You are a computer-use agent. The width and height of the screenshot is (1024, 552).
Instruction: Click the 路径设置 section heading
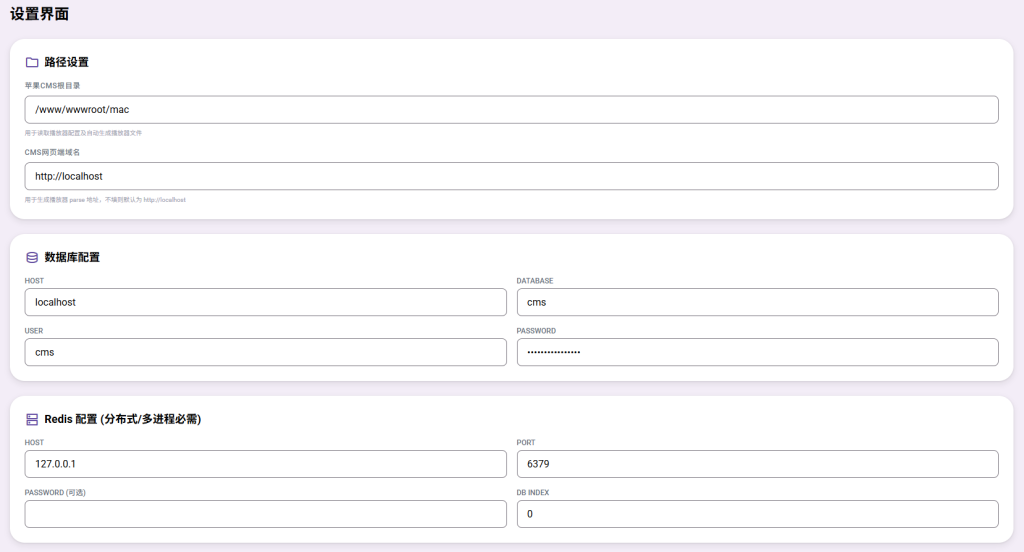point(66,62)
